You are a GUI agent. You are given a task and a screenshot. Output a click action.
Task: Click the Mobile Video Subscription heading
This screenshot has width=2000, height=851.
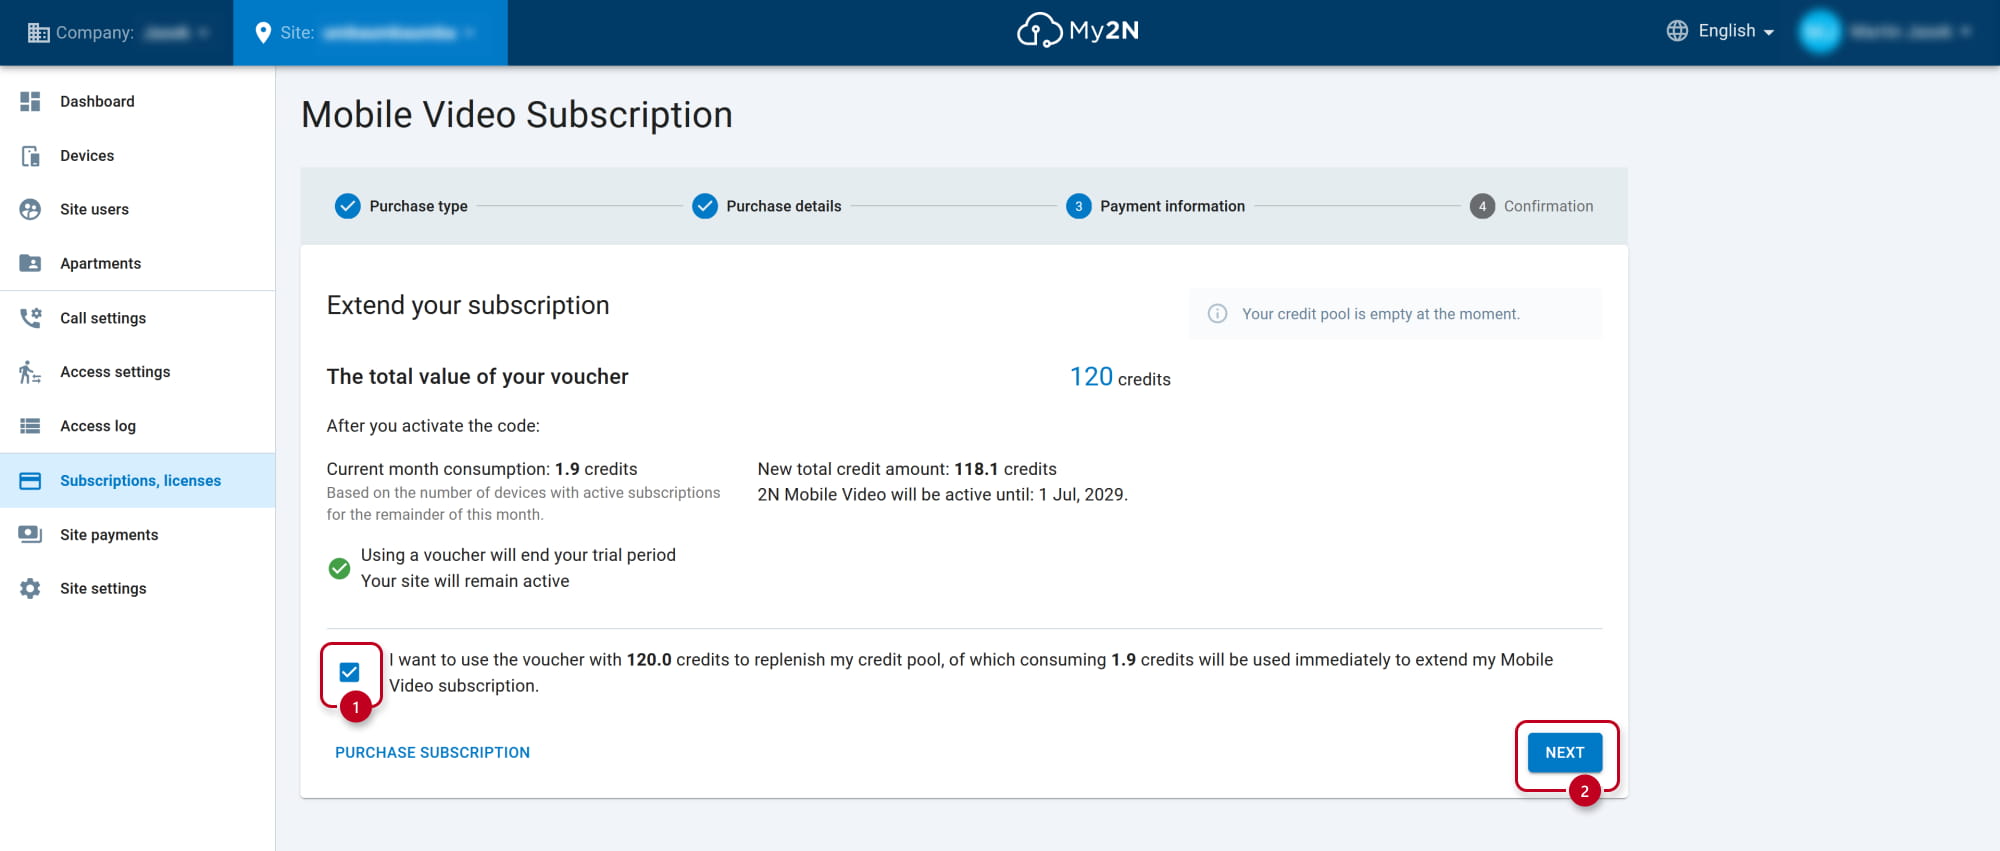517,115
